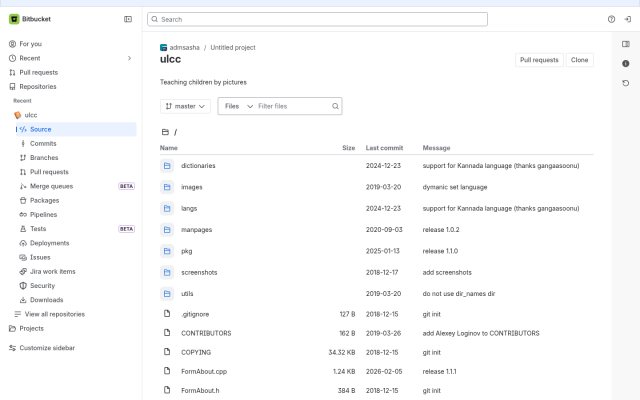Viewport: 640px width, 400px height.
Task: Open Branches in the sidebar
Action: point(44,158)
